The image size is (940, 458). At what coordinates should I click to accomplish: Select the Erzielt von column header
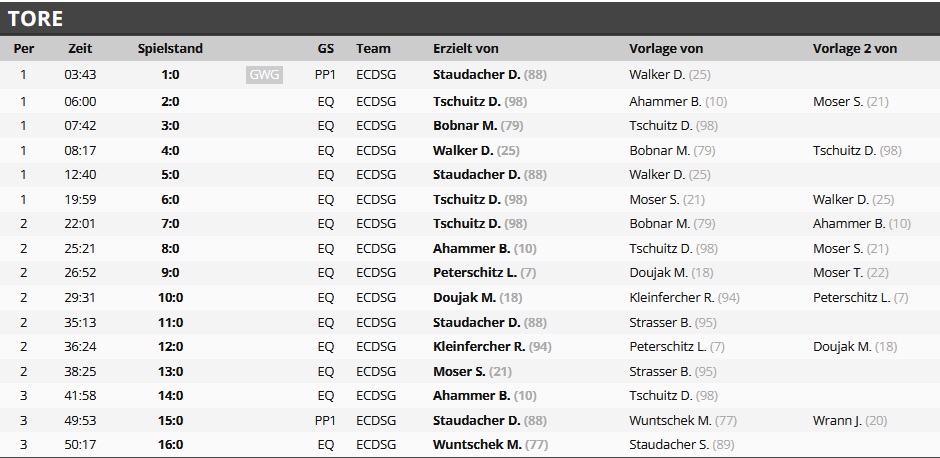[x=465, y=48]
